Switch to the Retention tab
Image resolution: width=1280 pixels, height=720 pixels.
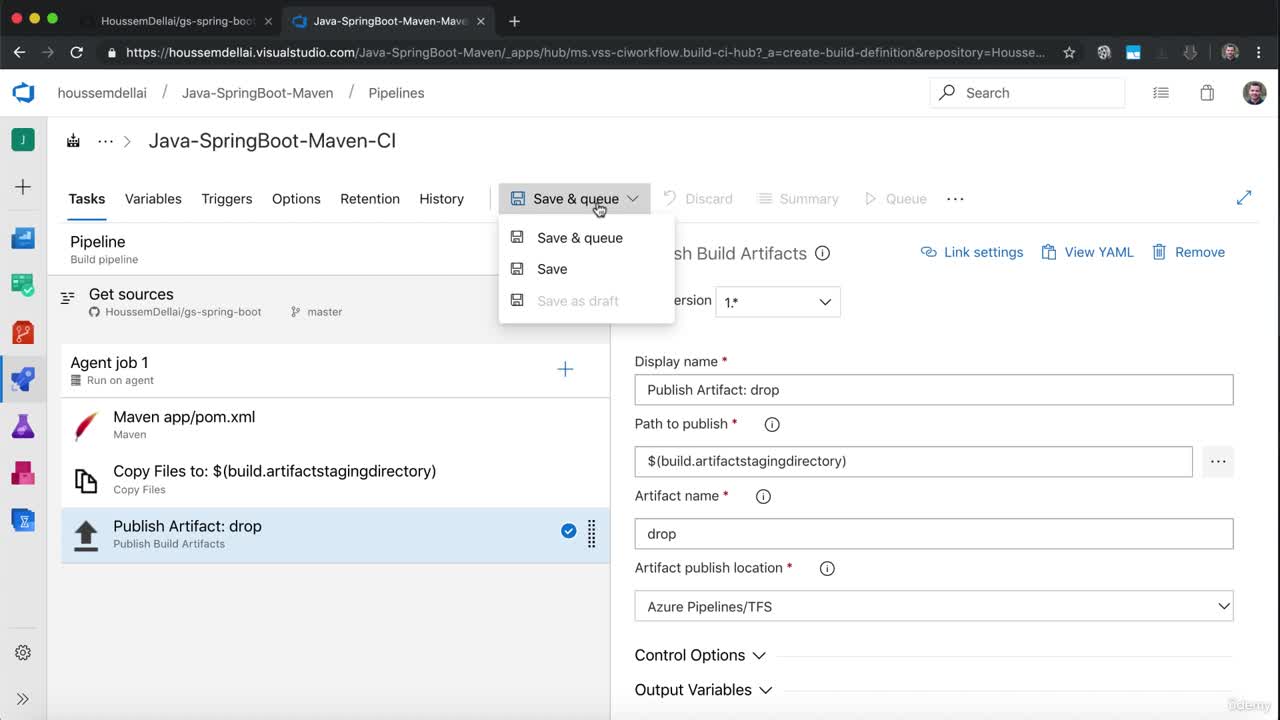(x=370, y=199)
